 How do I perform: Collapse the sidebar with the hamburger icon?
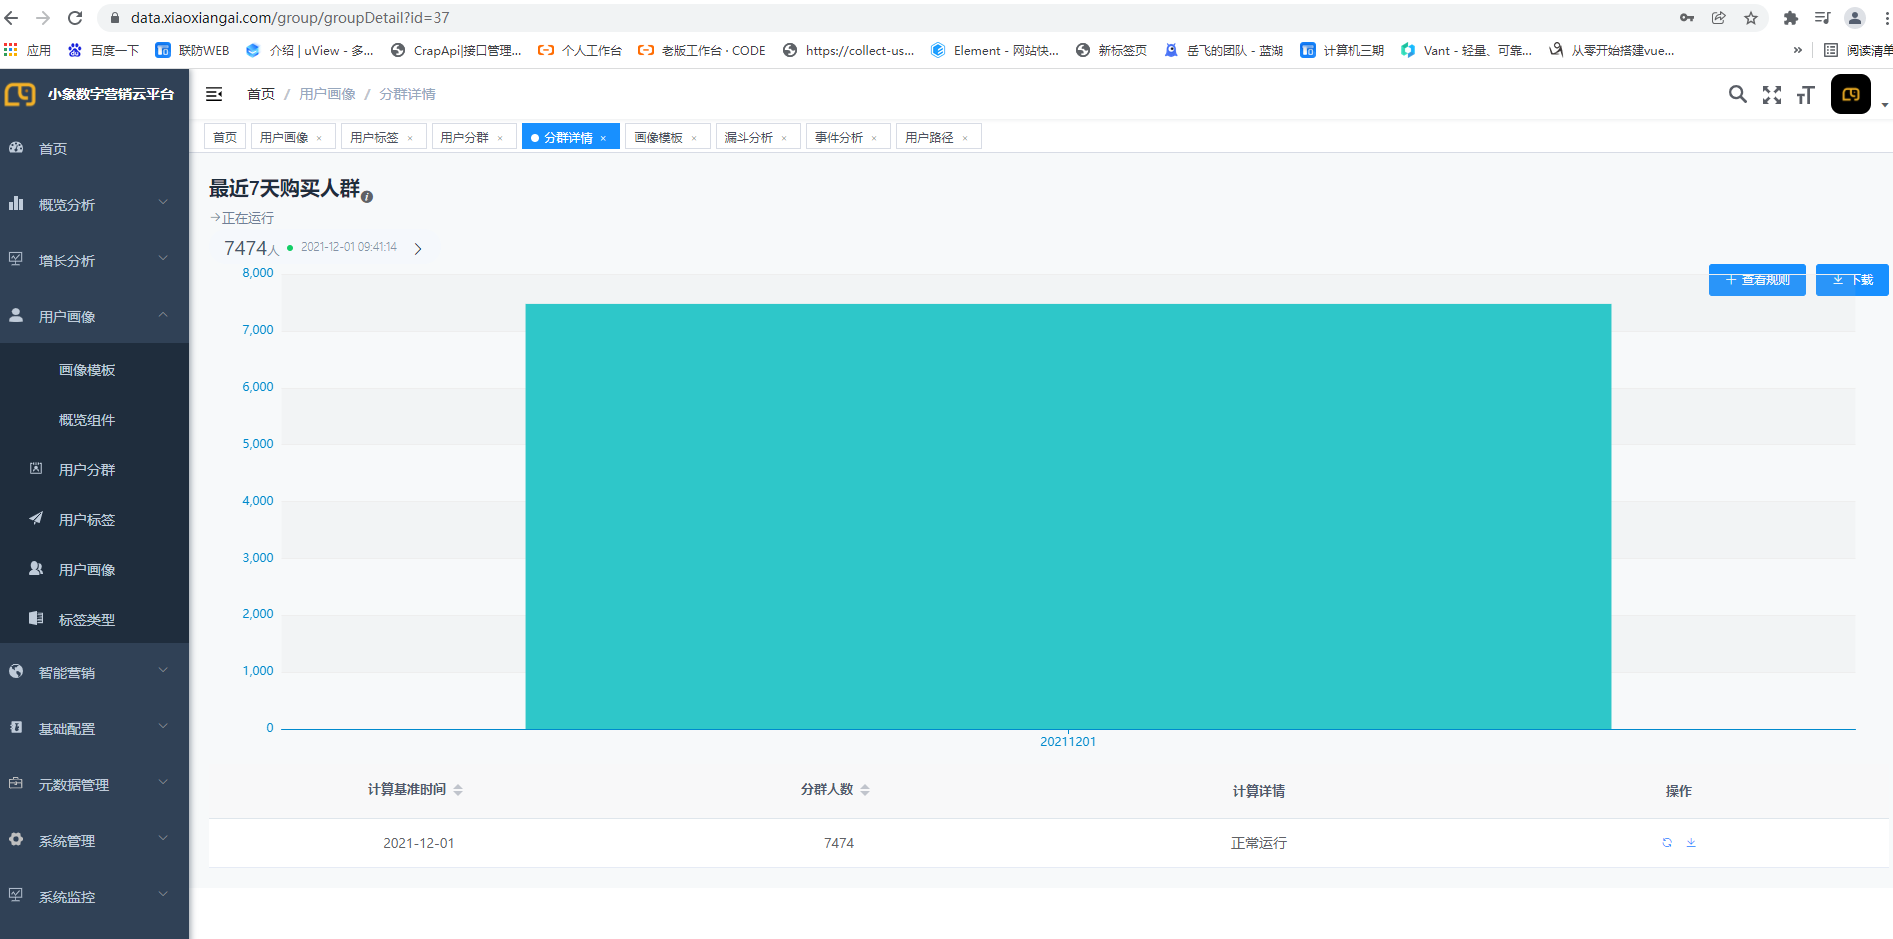(x=214, y=93)
